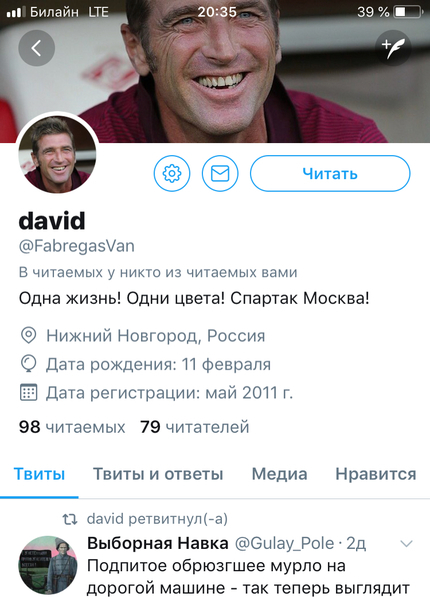
Task: Check the battery indicator in status bar
Action: click(409, 12)
